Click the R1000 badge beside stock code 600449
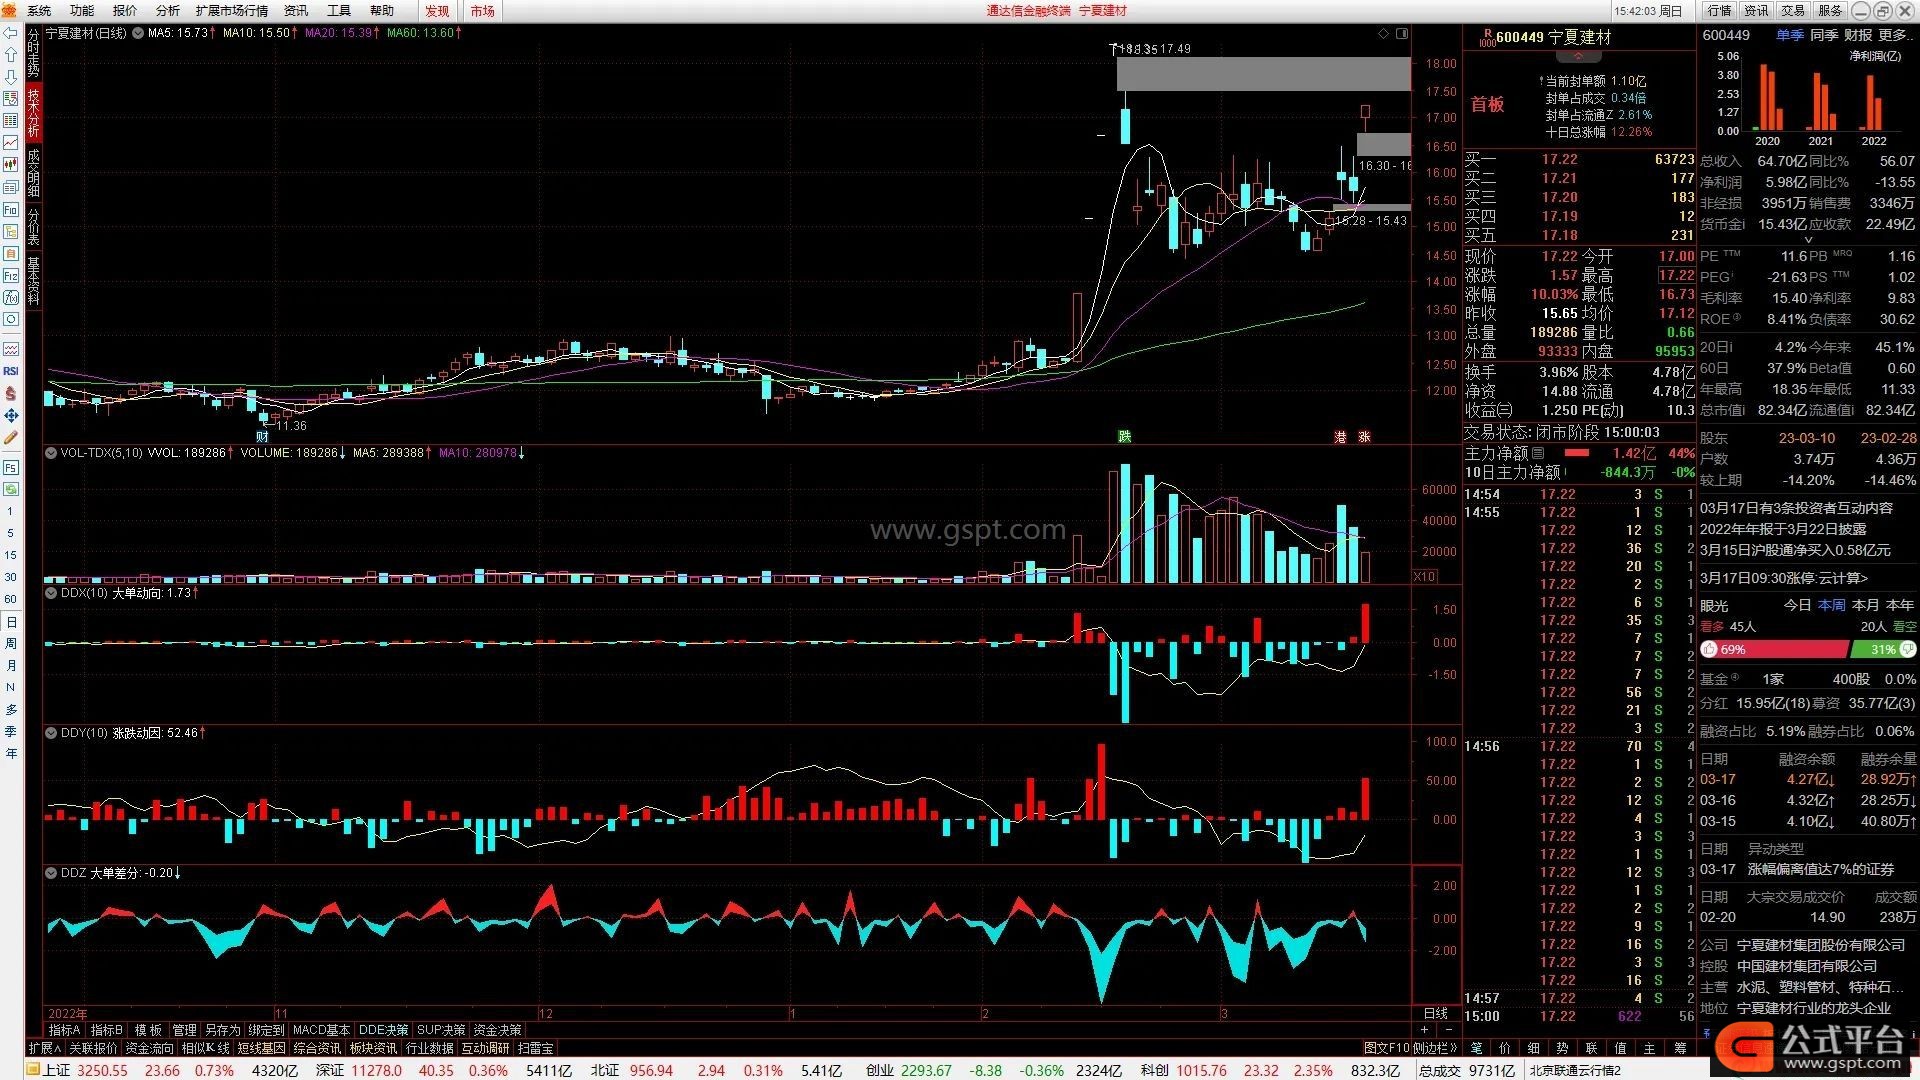 [x=1487, y=37]
